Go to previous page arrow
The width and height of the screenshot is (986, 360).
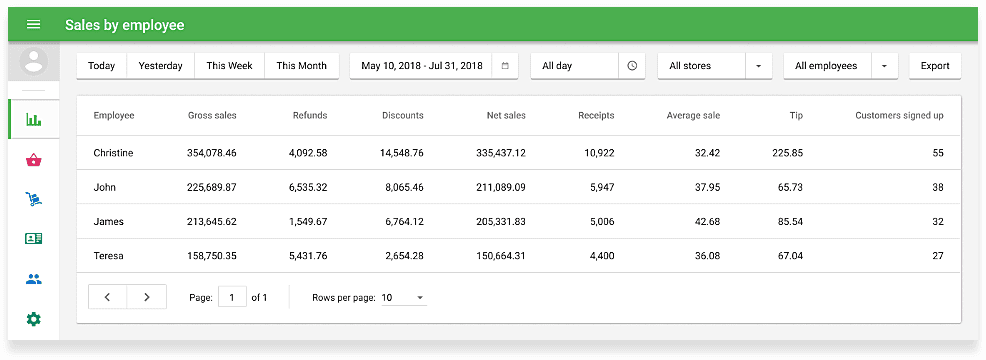click(108, 297)
